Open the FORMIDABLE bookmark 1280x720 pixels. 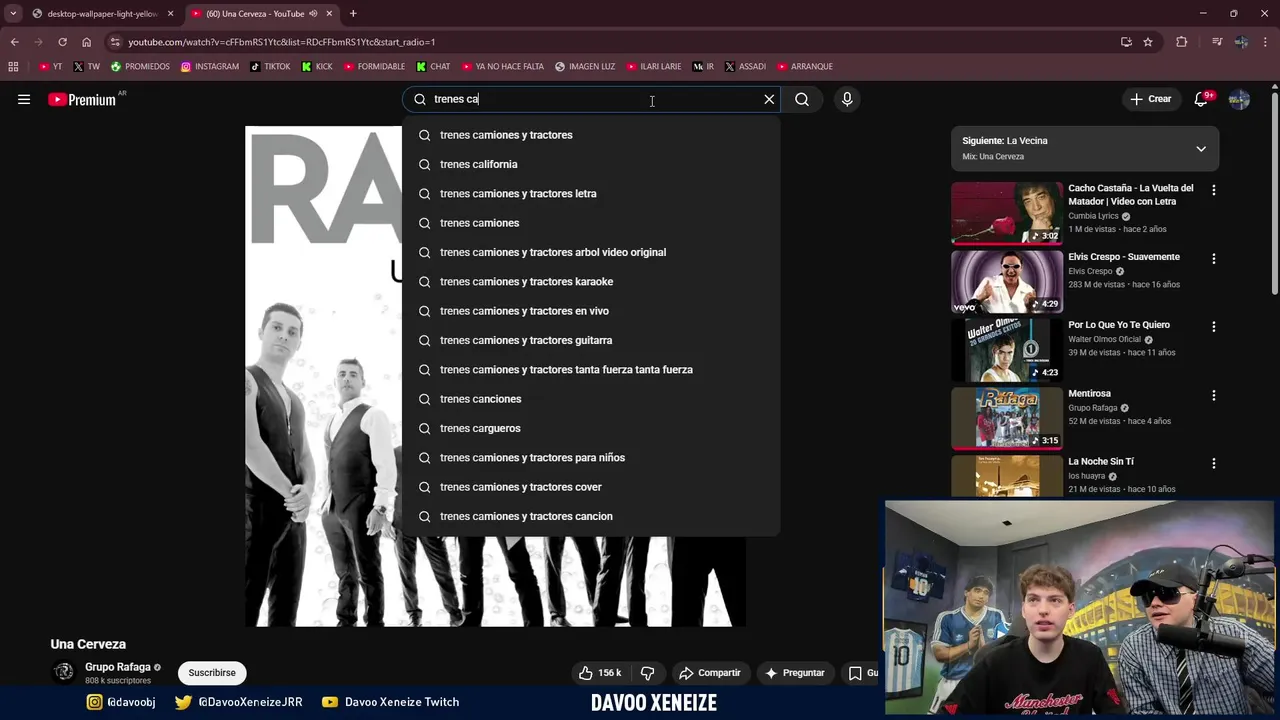point(374,67)
